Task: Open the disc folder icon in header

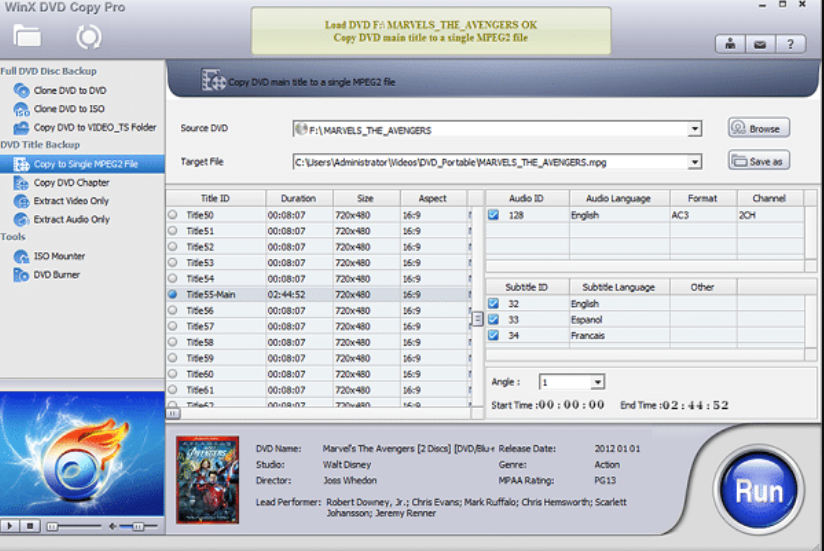Action: click(x=27, y=36)
